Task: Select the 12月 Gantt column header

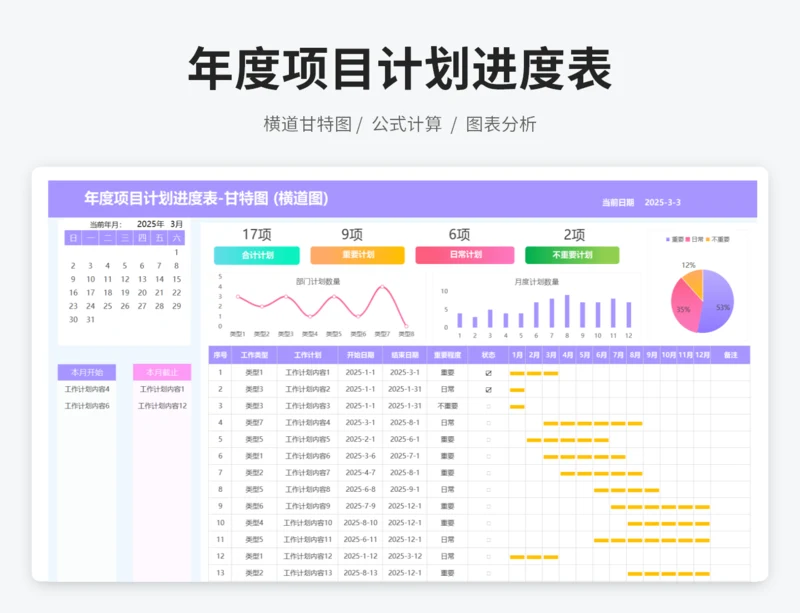Action: 702,355
